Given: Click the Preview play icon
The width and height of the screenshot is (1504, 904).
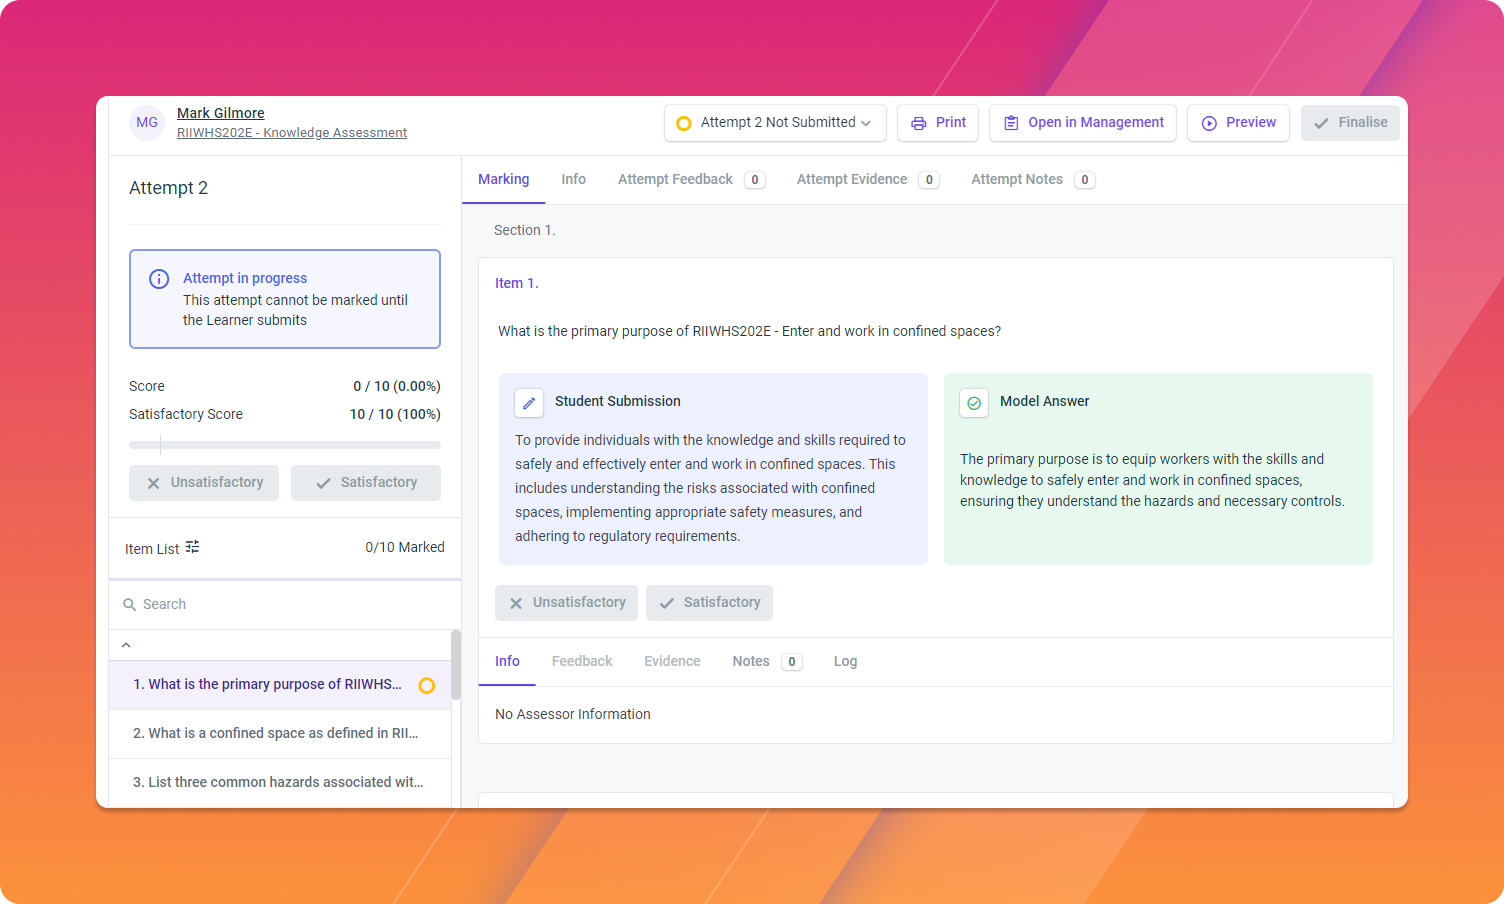Looking at the screenshot, I should point(1209,123).
